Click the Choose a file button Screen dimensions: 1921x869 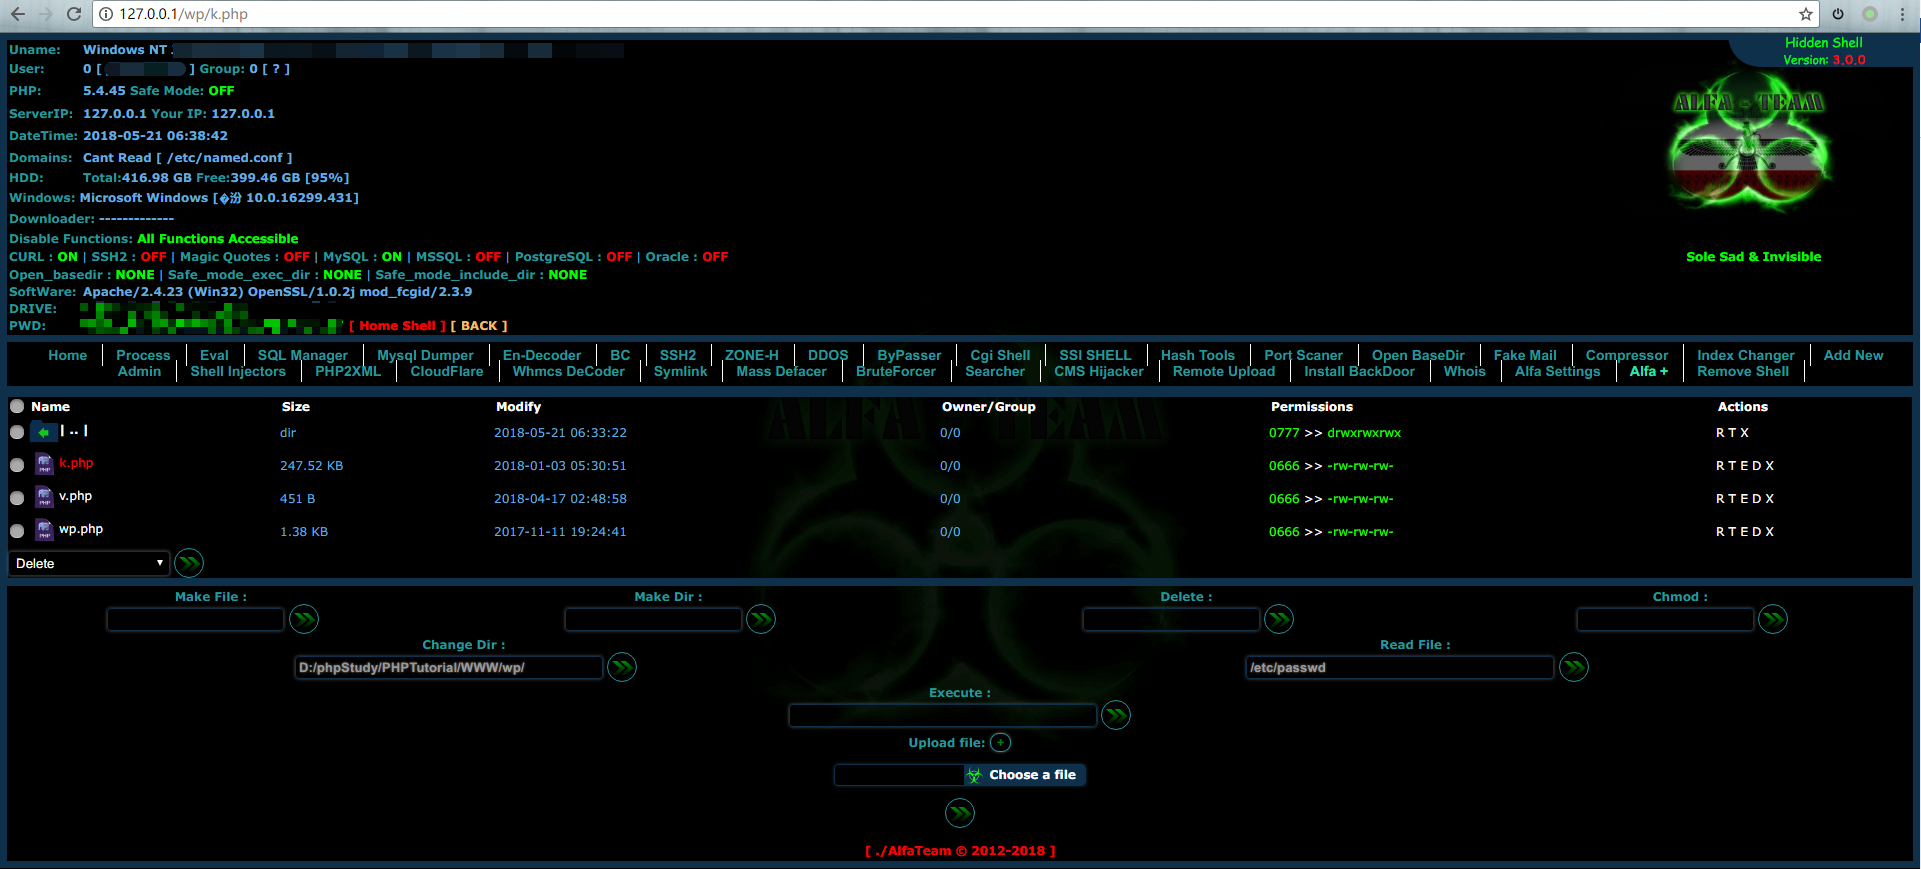[1024, 775]
